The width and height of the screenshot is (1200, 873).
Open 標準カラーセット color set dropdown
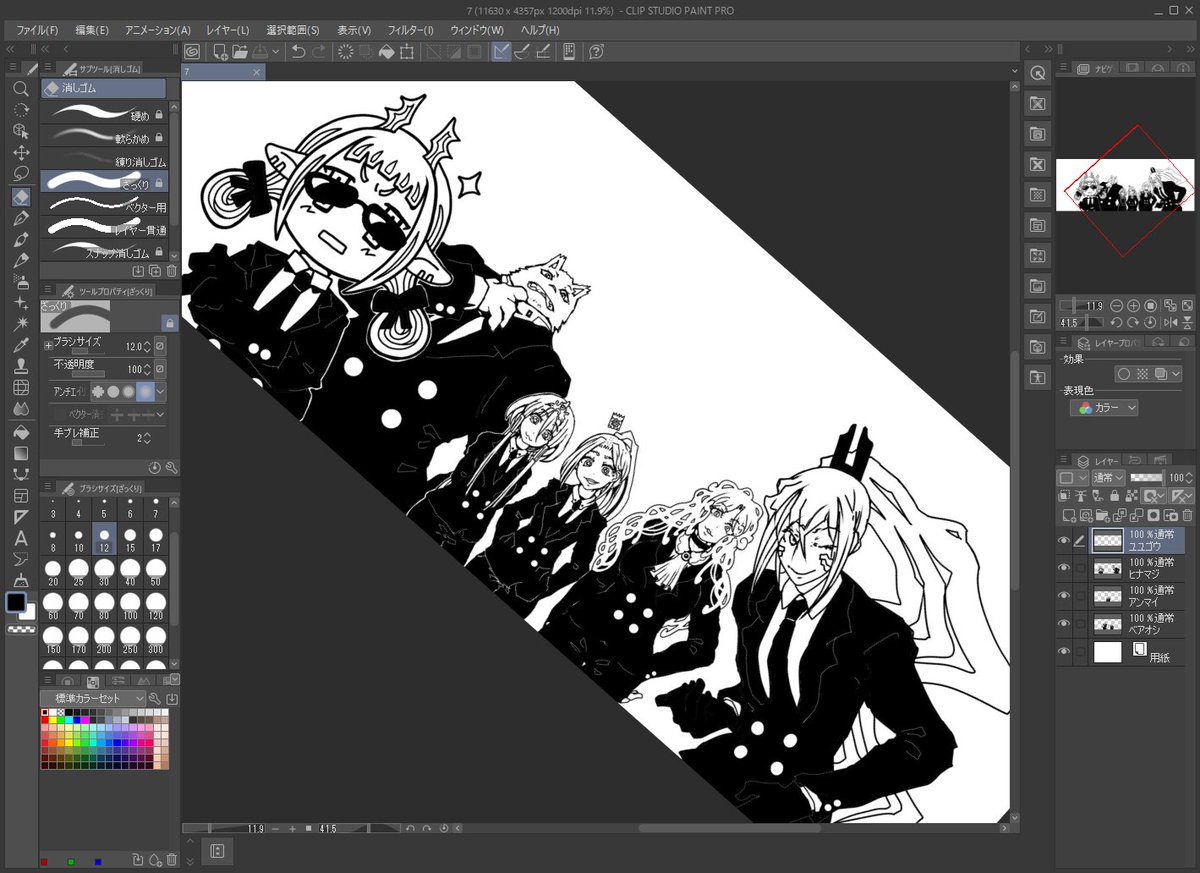tap(93, 698)
